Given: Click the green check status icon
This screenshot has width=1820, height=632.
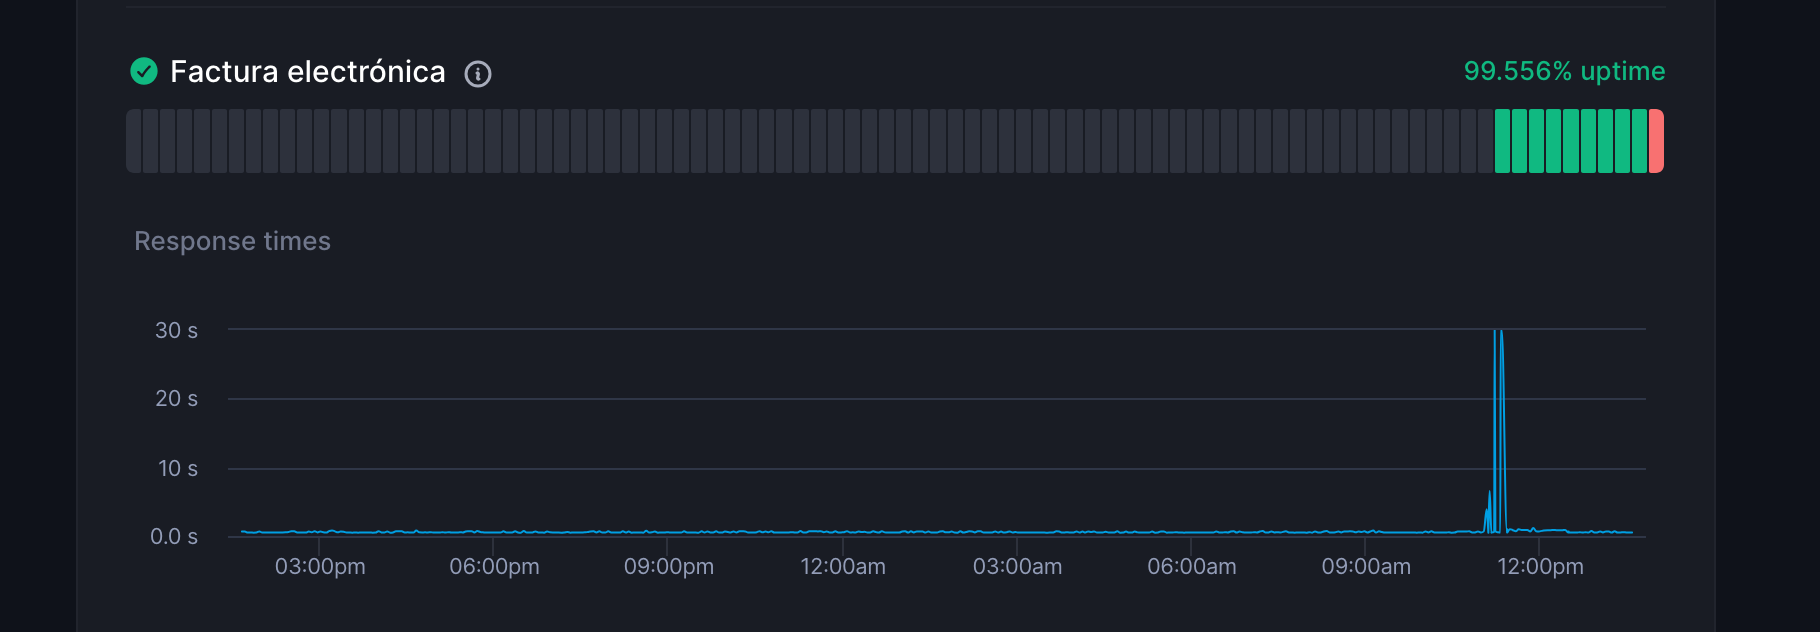Looking at the screenshot, I should 144,71.
